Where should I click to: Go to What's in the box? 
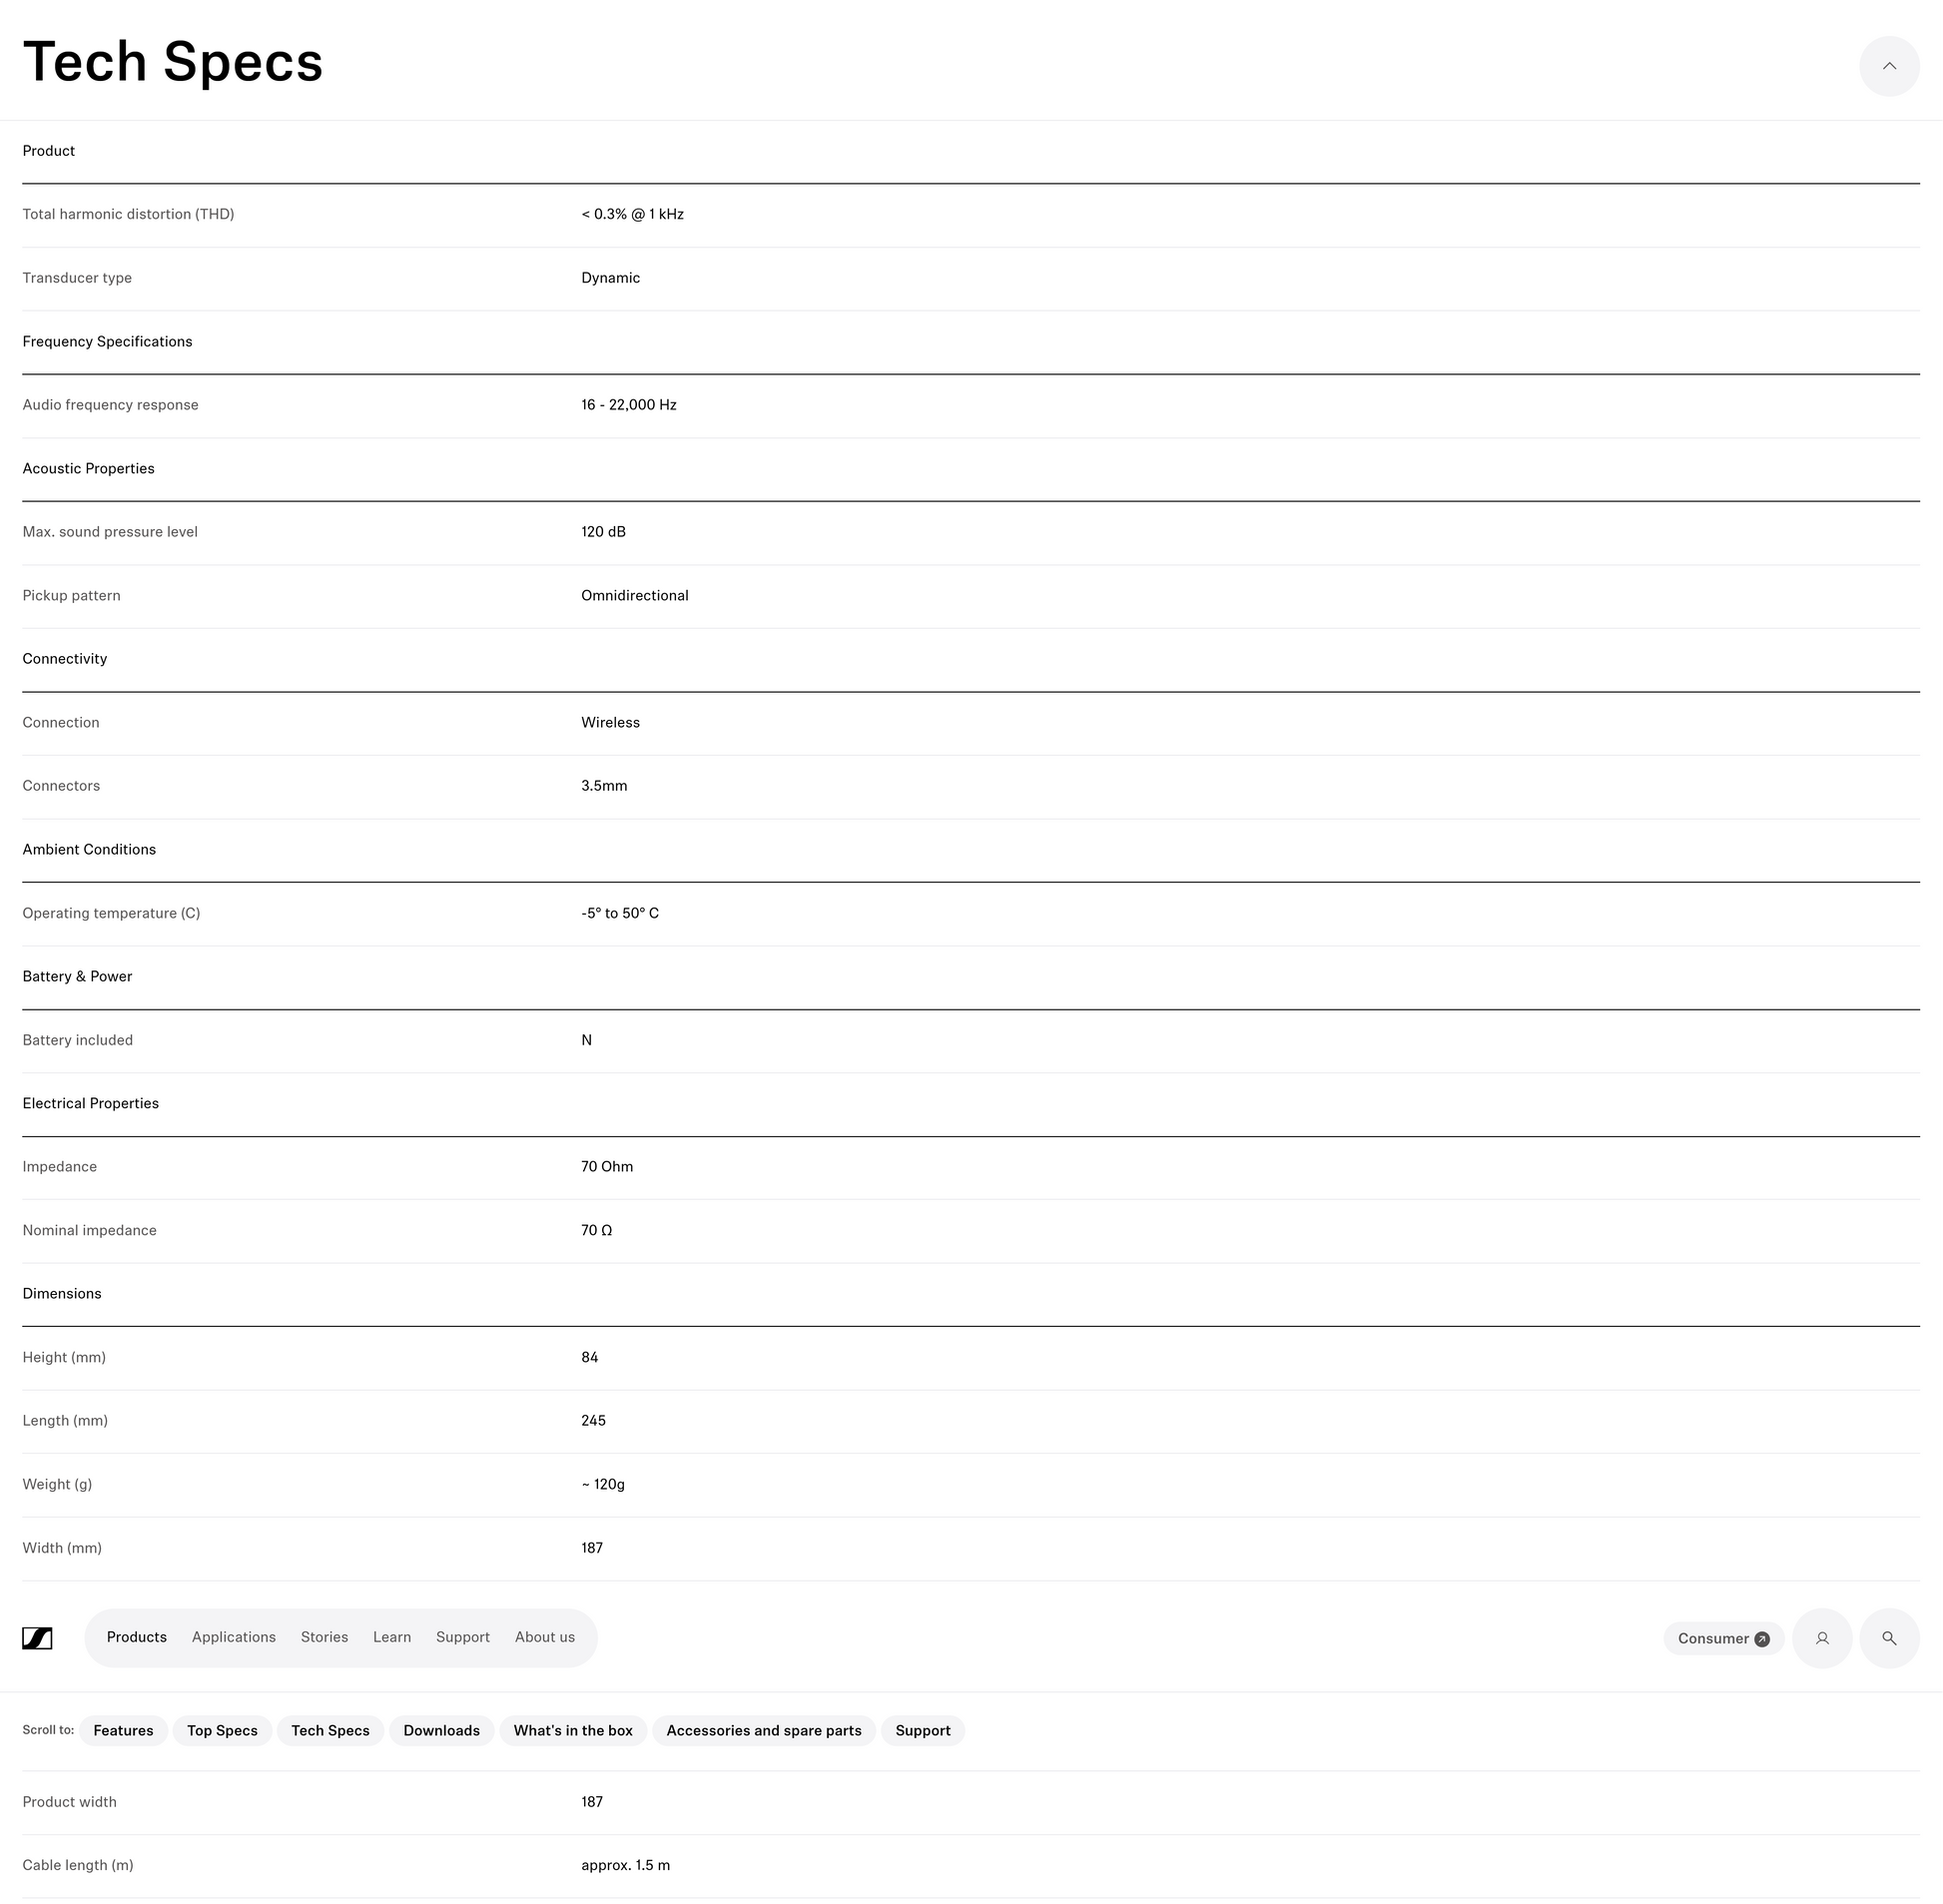pos(573,1731)
